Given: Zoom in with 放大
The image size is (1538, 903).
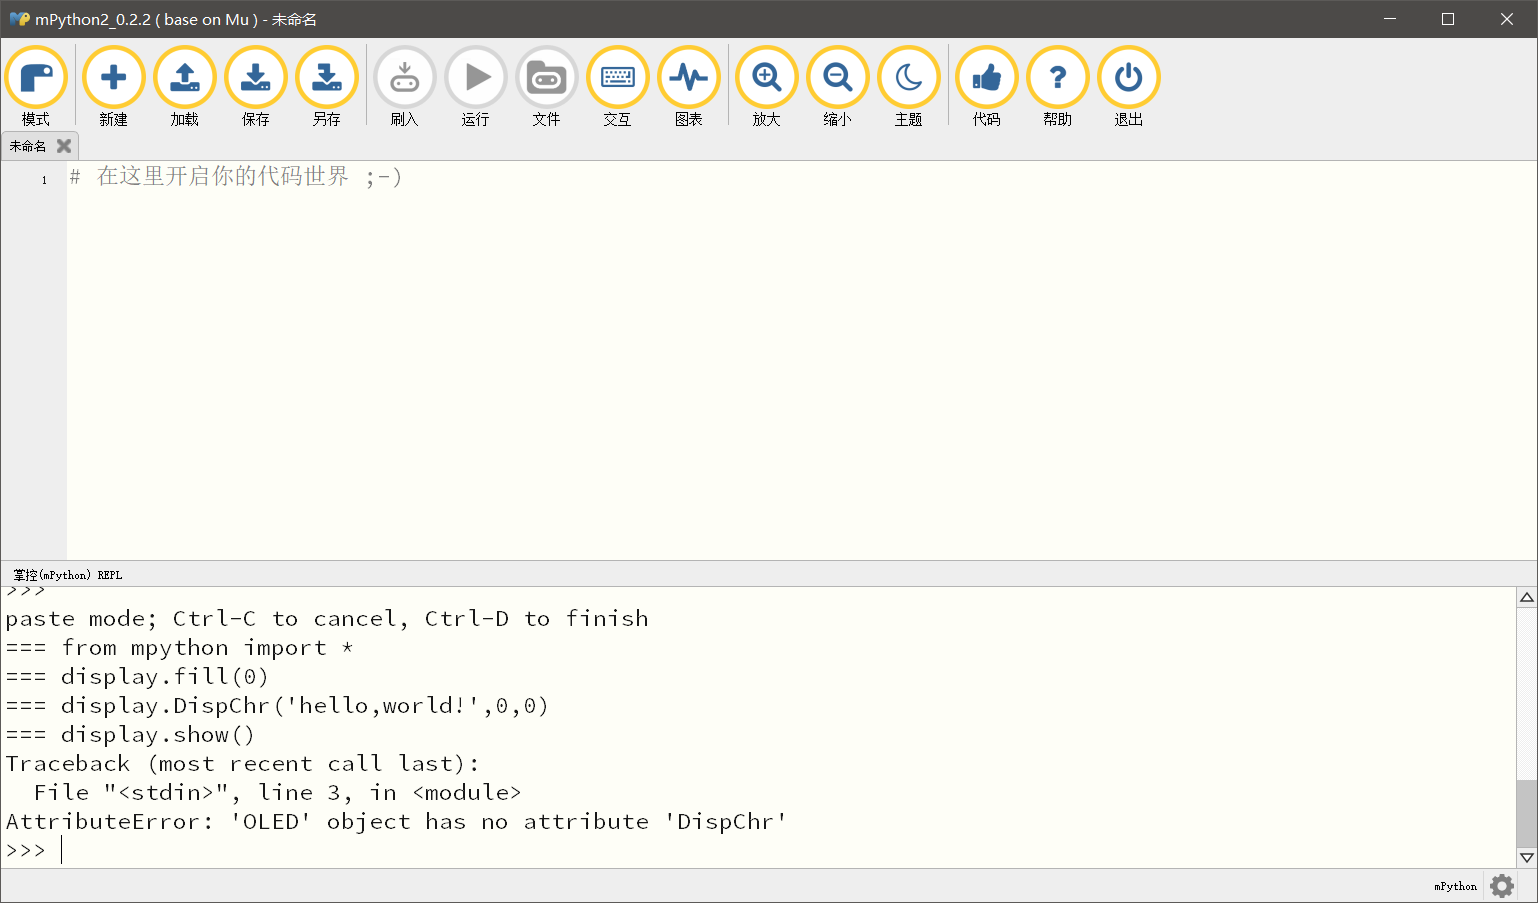Looking at the screenshot, I should pos(767,87).
